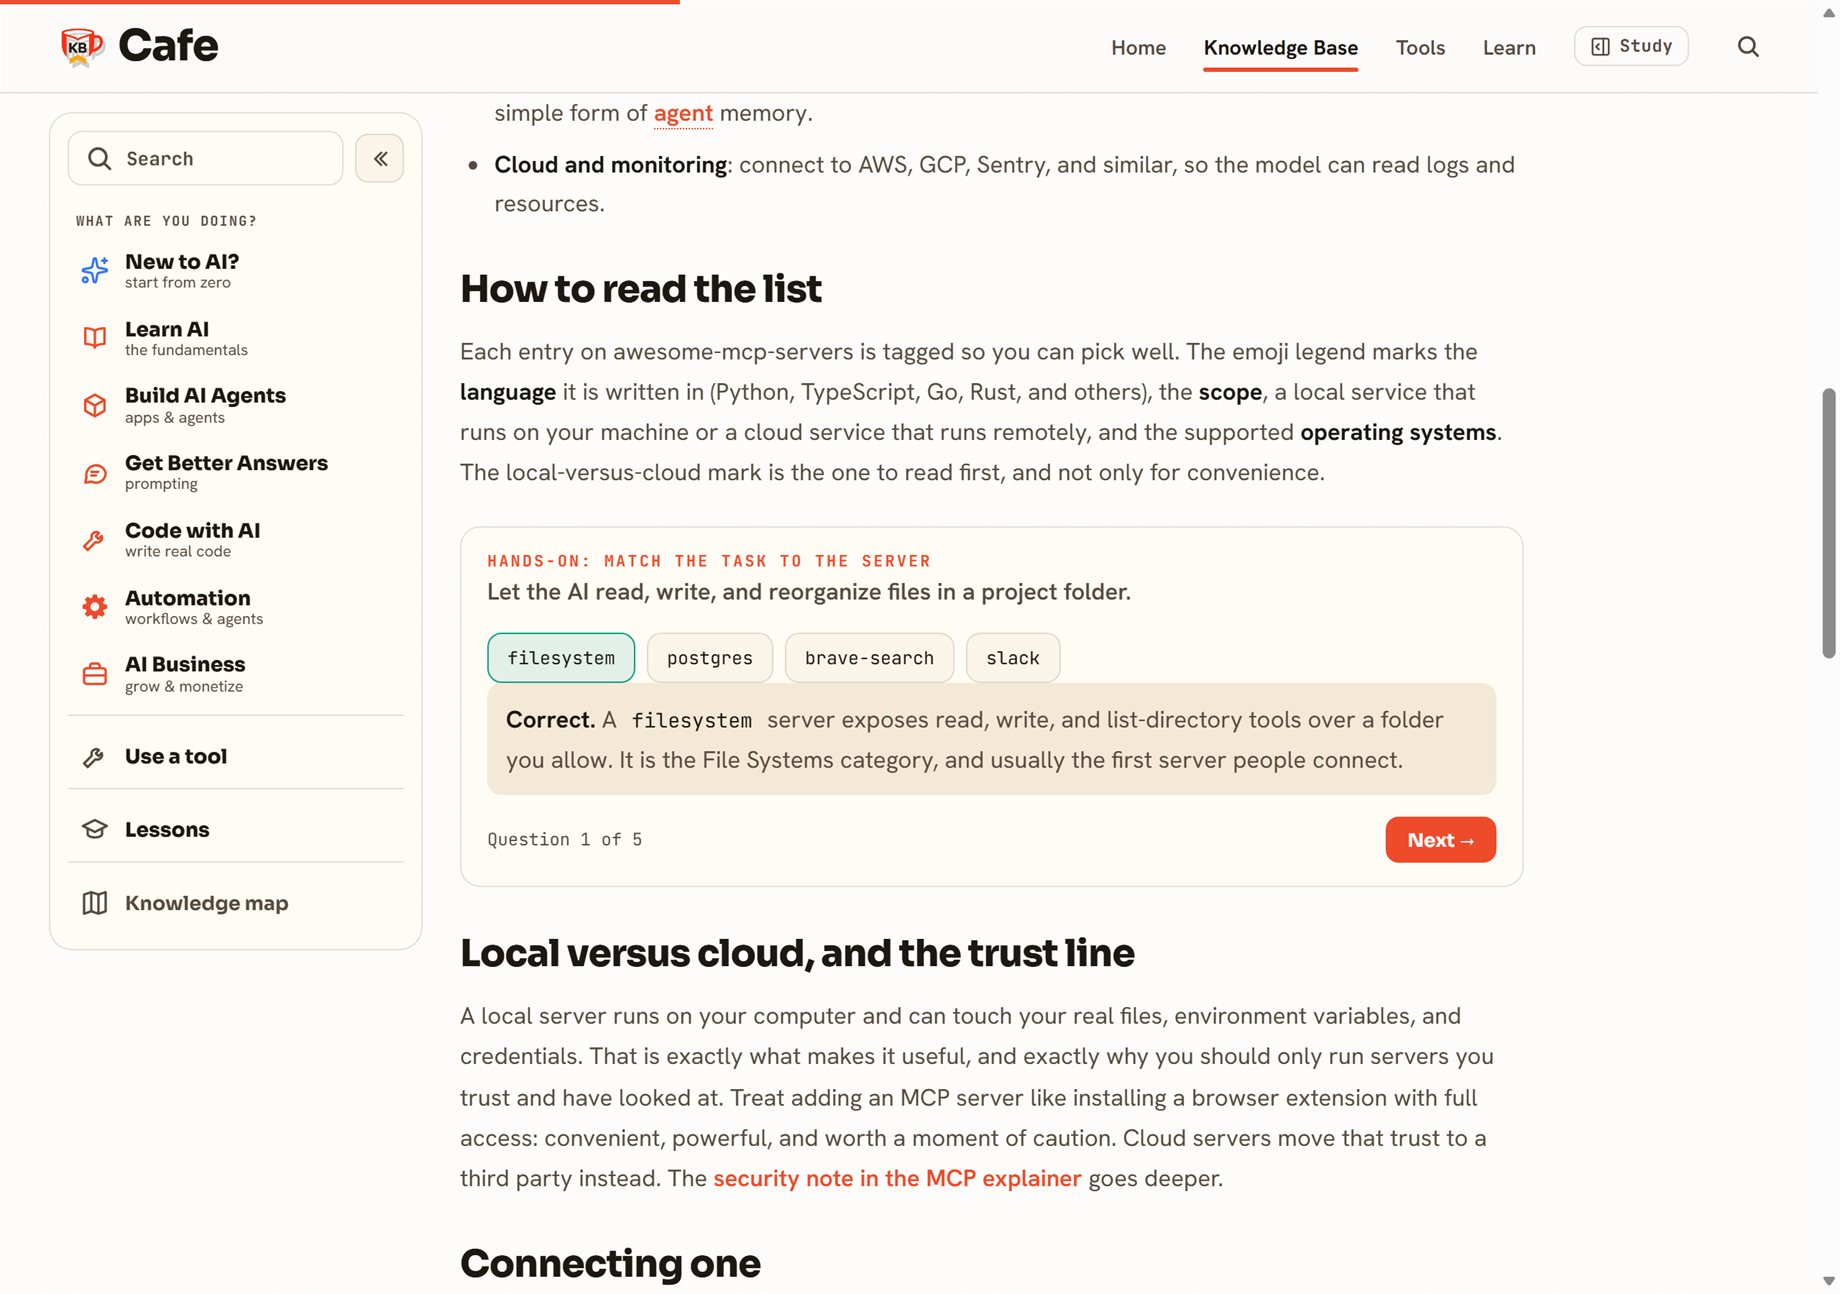Screen dimensions: 1840x1294
Task: Click the 'Question 1 of 5' text
Action: coord(564,840)
